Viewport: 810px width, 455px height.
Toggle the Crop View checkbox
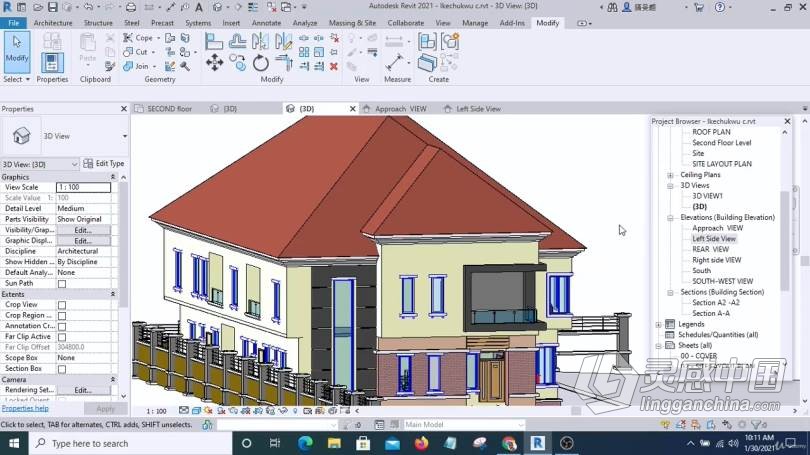[62, 305]
